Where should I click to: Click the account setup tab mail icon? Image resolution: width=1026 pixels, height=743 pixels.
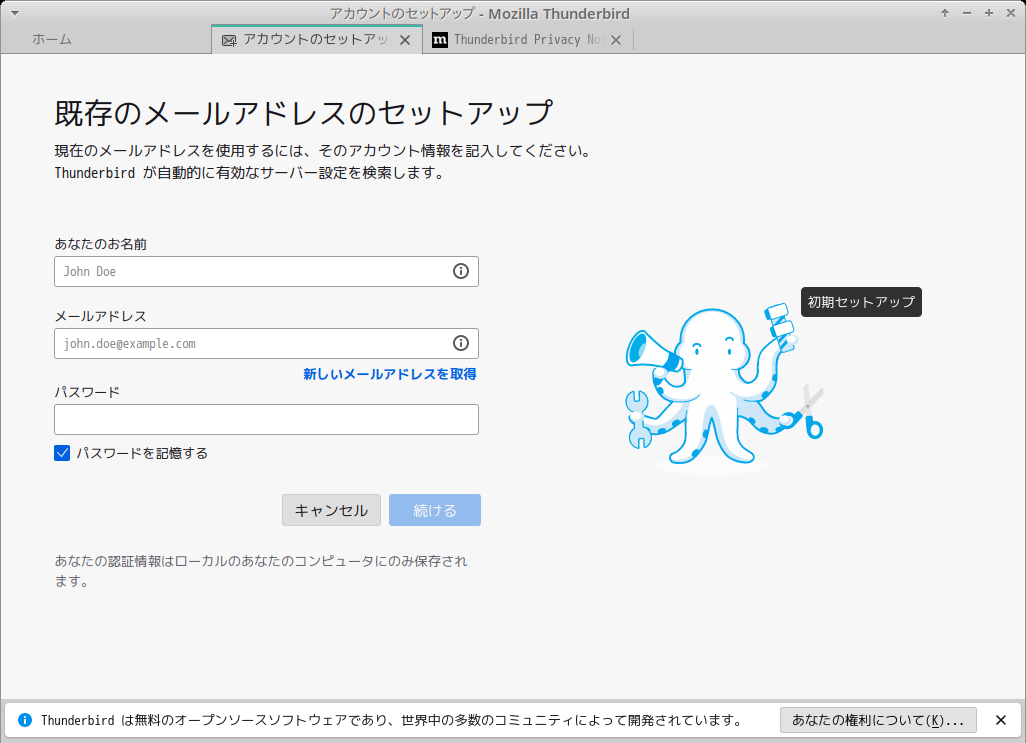[x=229, y=41]
